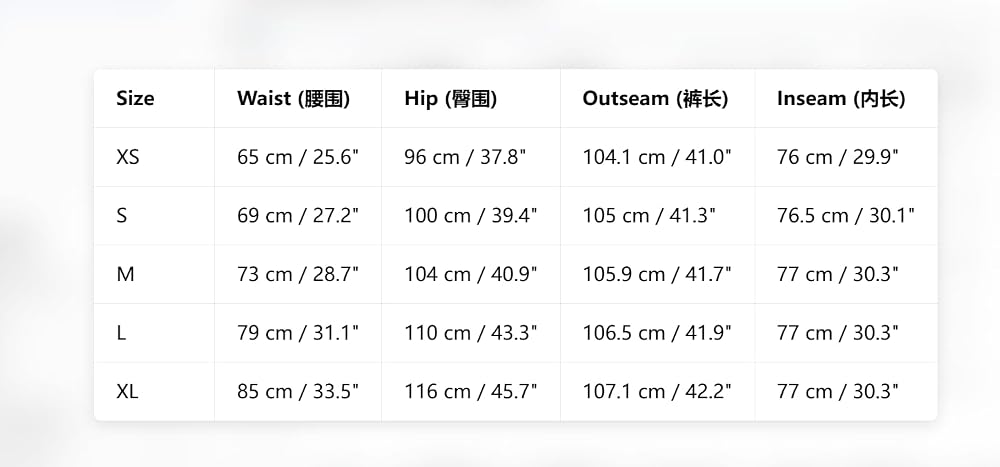Click the 85 cm / 33.5" waist cell
Screen dimensions: 1000x467
click(298, 392)
